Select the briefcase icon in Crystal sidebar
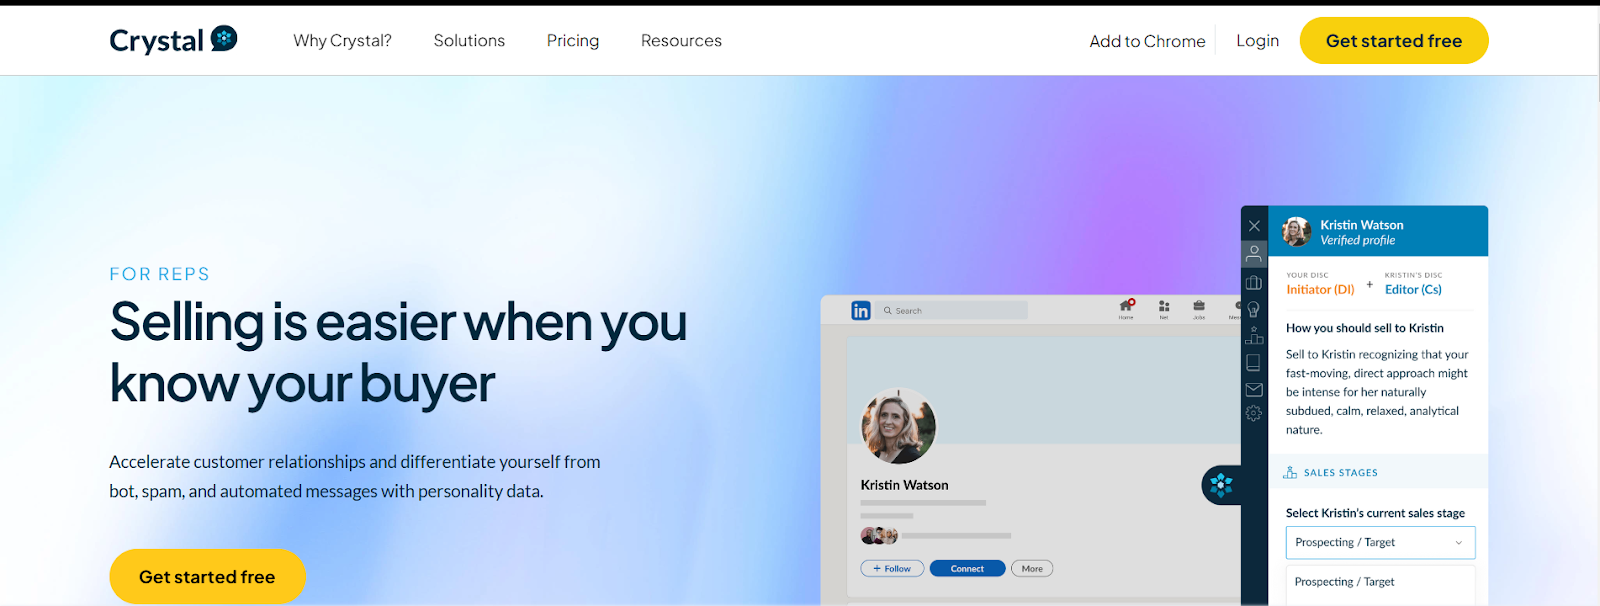 (1254, 282)
